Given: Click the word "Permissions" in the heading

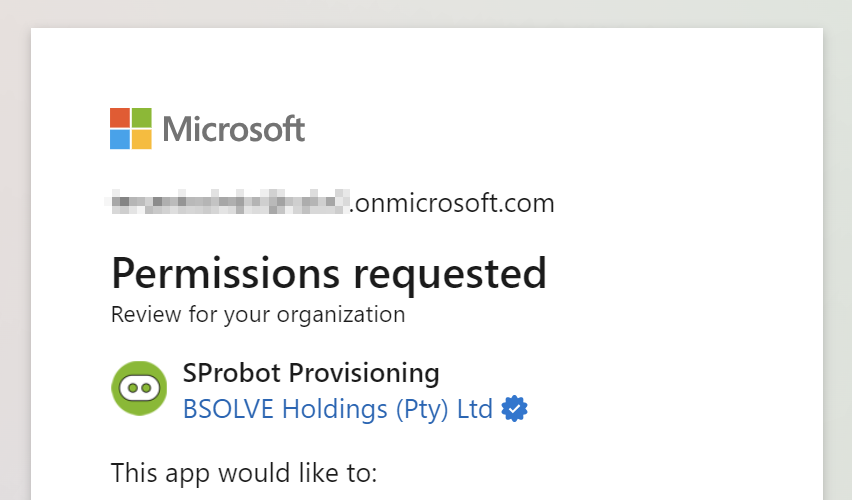Looking at the screenshot, I should pyautogui.click(x=225, y=273).
